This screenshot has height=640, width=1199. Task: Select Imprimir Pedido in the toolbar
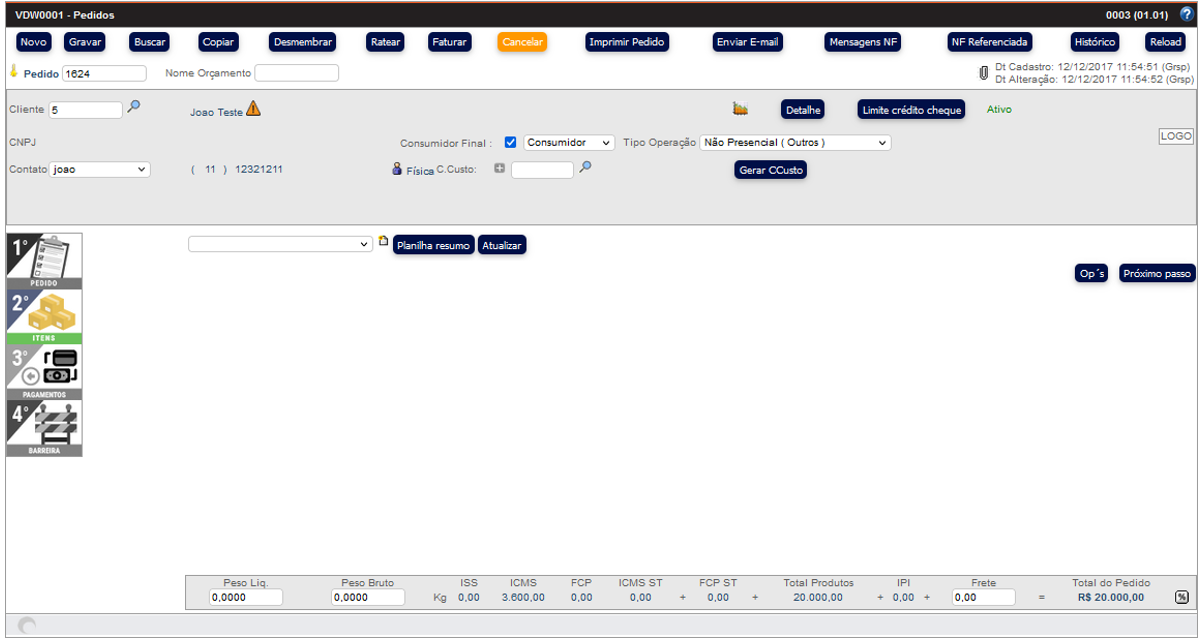(627, 42)
